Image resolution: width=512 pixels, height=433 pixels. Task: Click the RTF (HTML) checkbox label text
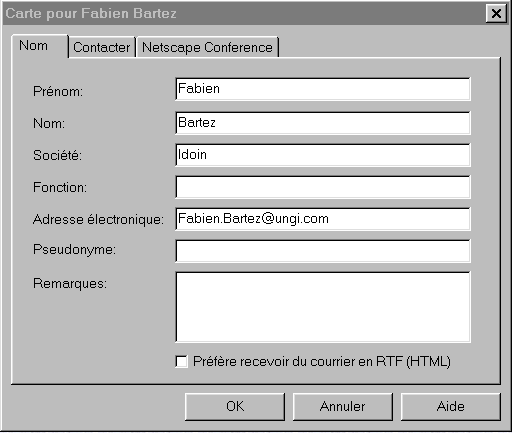tap(322, 362)
